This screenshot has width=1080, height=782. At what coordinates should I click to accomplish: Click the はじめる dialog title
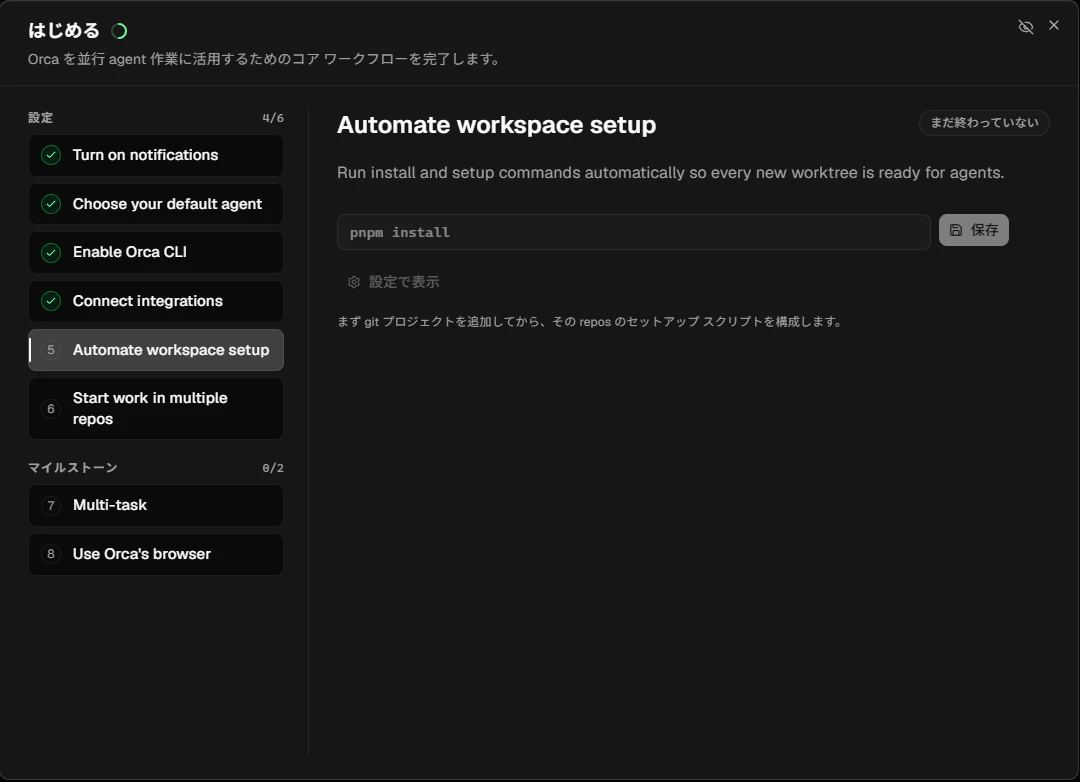[63, 30]
